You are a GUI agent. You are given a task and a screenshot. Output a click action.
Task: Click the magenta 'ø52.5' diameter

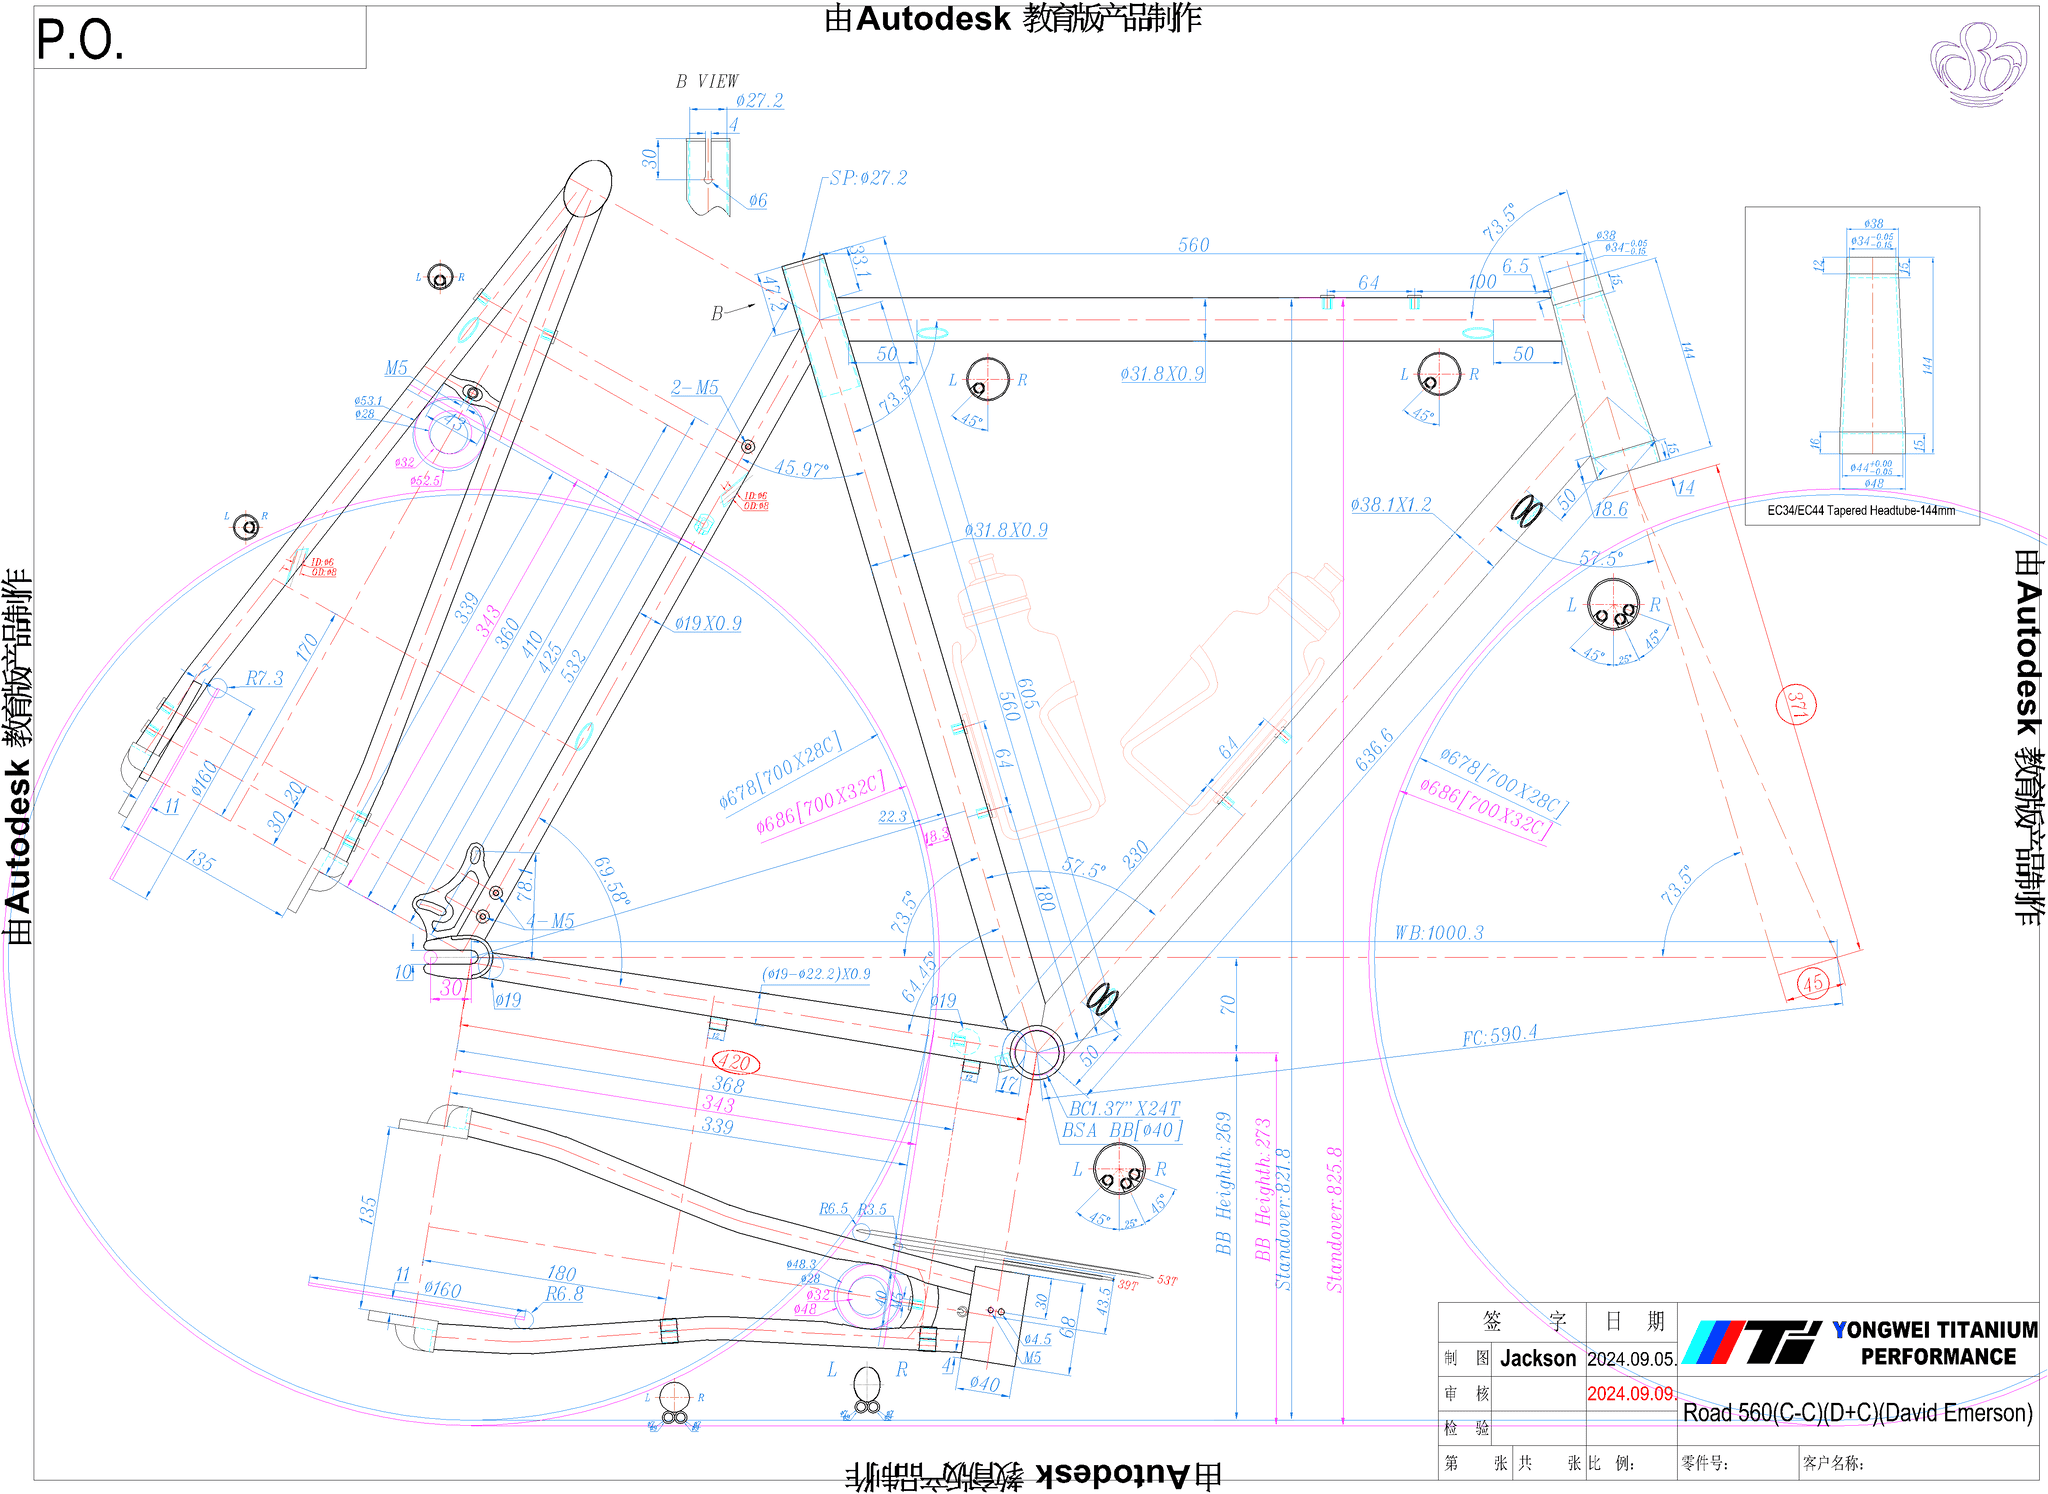coord(425,480)
